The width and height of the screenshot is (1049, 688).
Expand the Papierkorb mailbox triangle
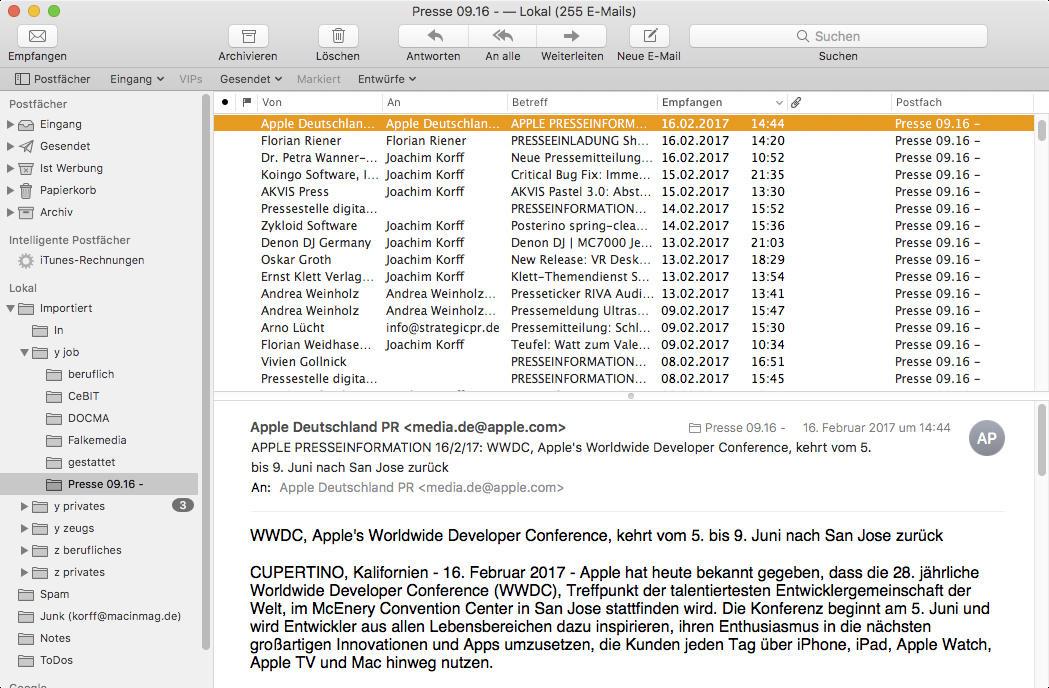click(x=10, y=191)
